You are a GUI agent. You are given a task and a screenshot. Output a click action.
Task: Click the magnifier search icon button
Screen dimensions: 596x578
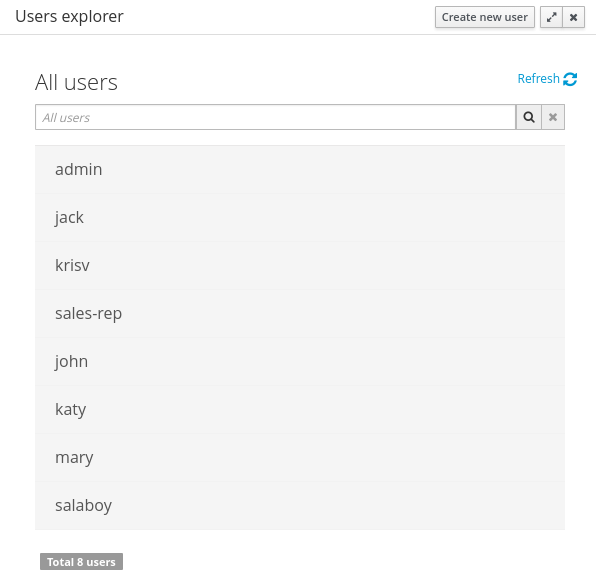[x=528, y=117]
